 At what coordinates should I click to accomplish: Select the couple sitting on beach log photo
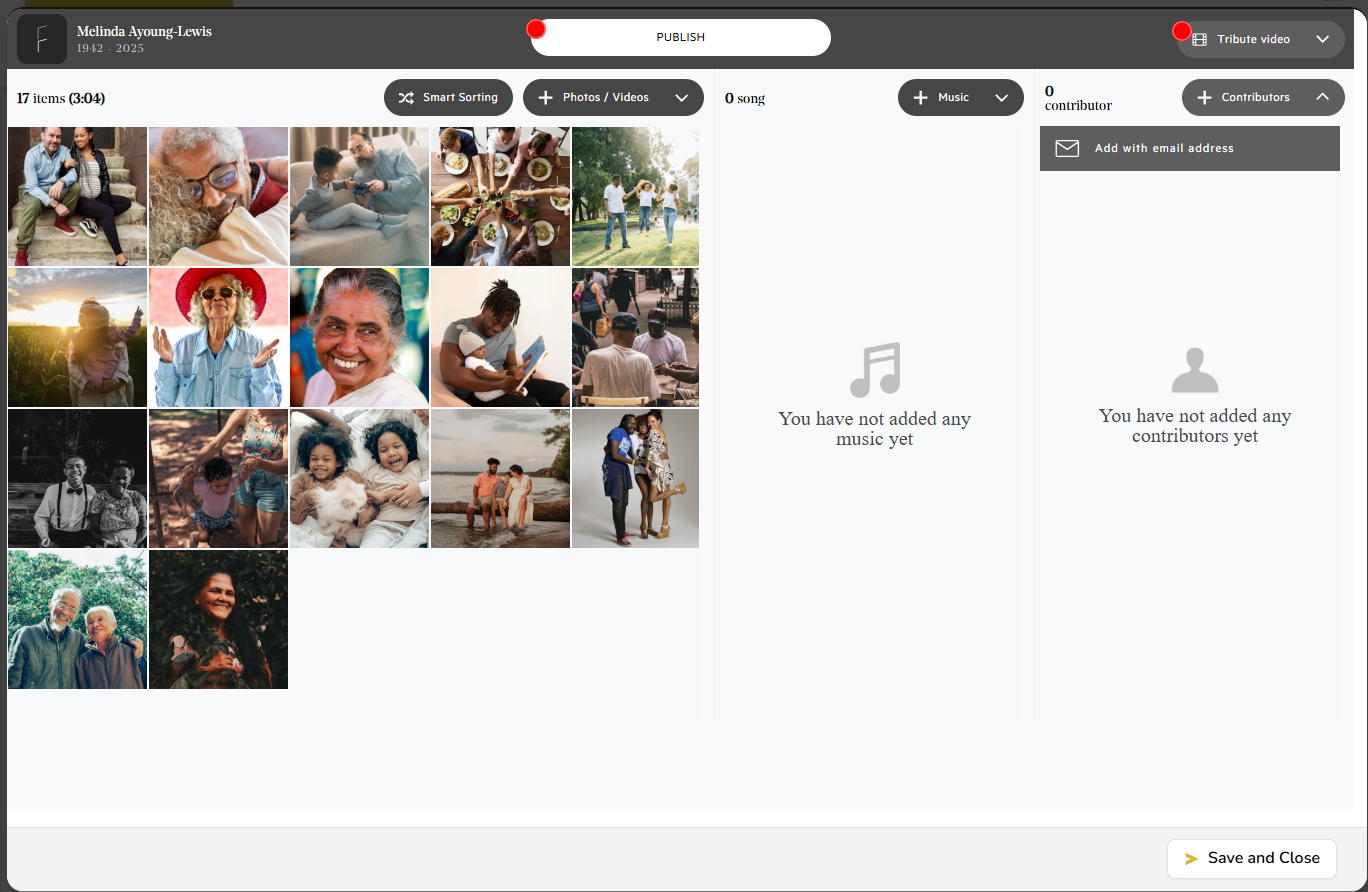500,478
